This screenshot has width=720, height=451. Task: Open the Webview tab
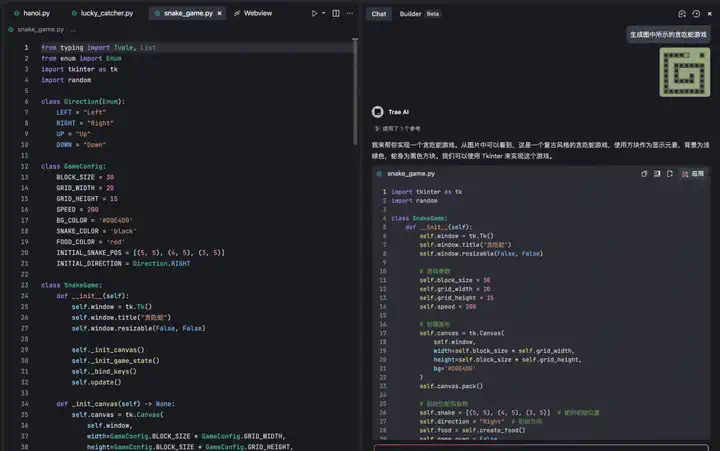point(253,13)
